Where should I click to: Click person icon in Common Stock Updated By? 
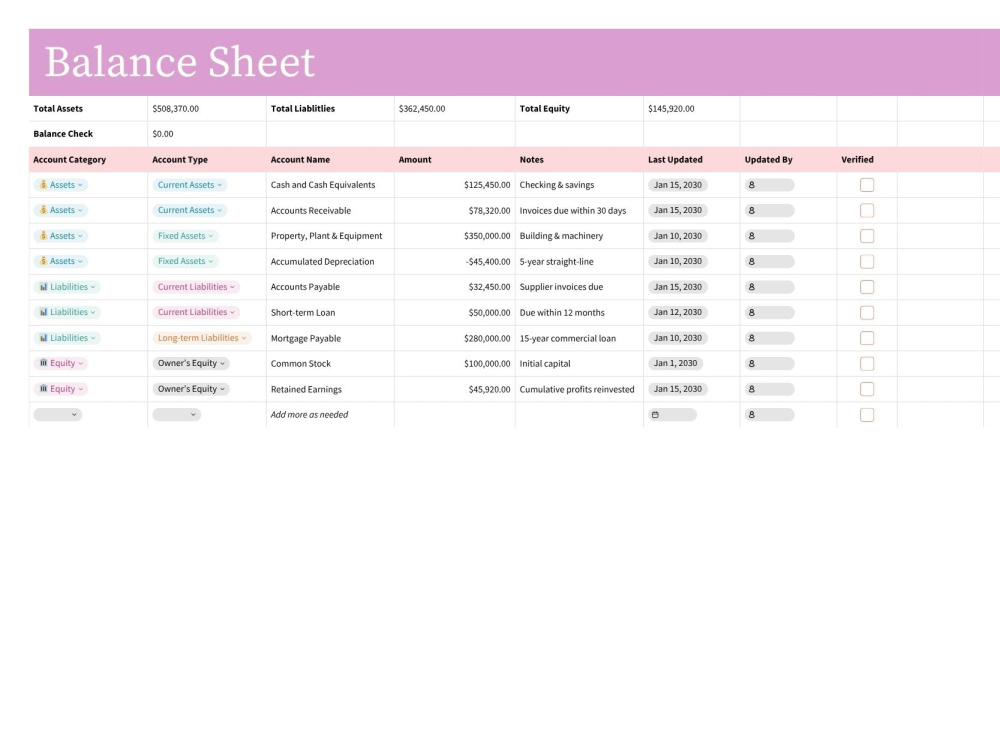[751, 364]
